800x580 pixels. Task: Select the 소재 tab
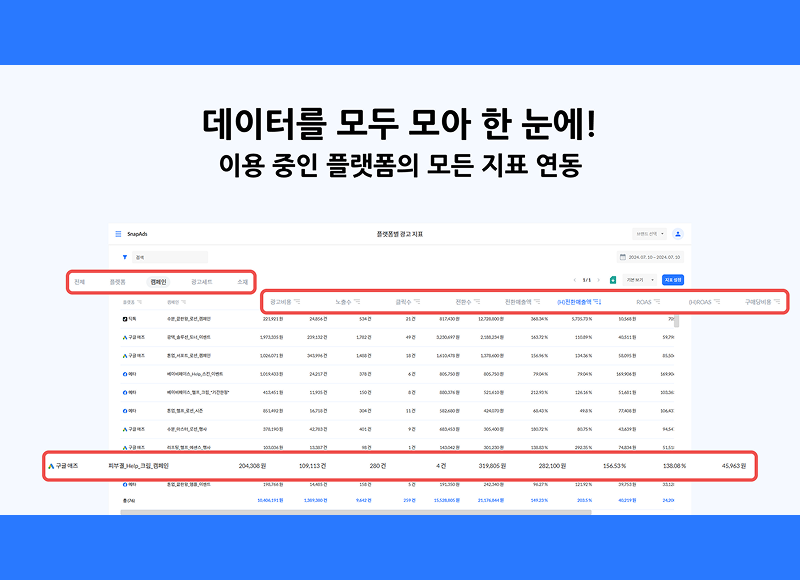pyautogui.click(x=242, y=282)
